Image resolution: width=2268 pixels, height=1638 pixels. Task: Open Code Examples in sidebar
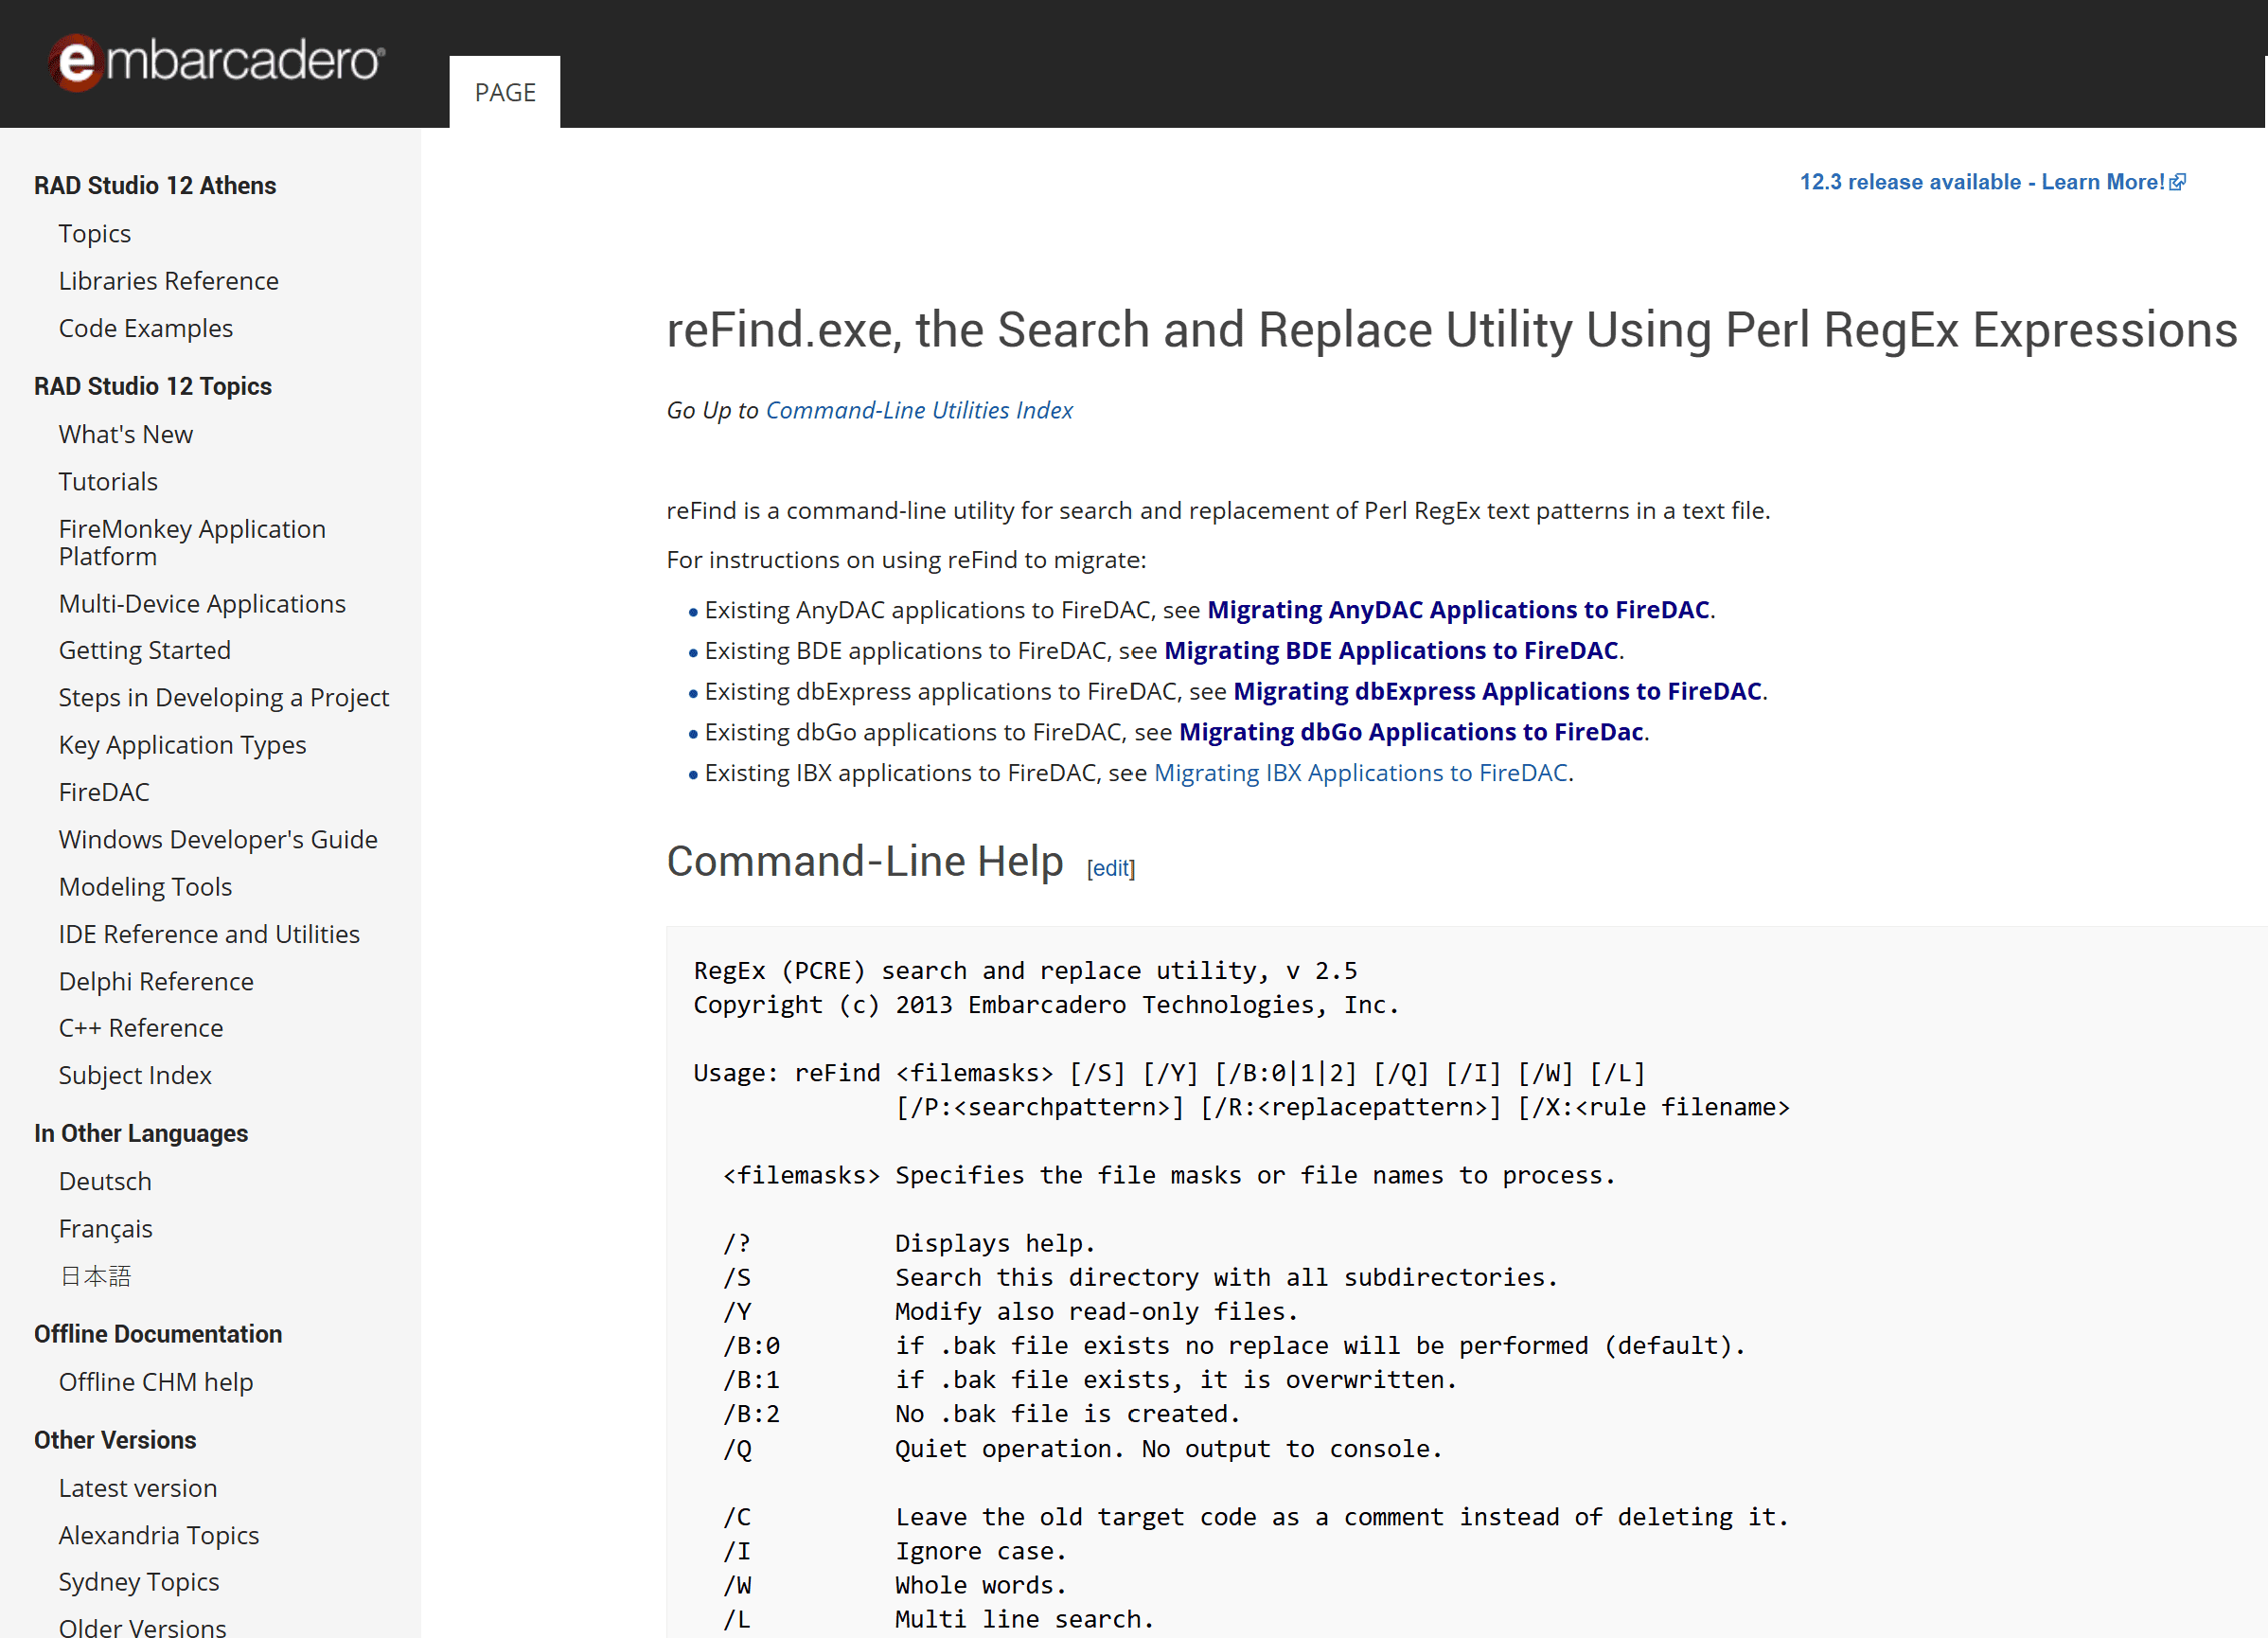tap(146, 328)
